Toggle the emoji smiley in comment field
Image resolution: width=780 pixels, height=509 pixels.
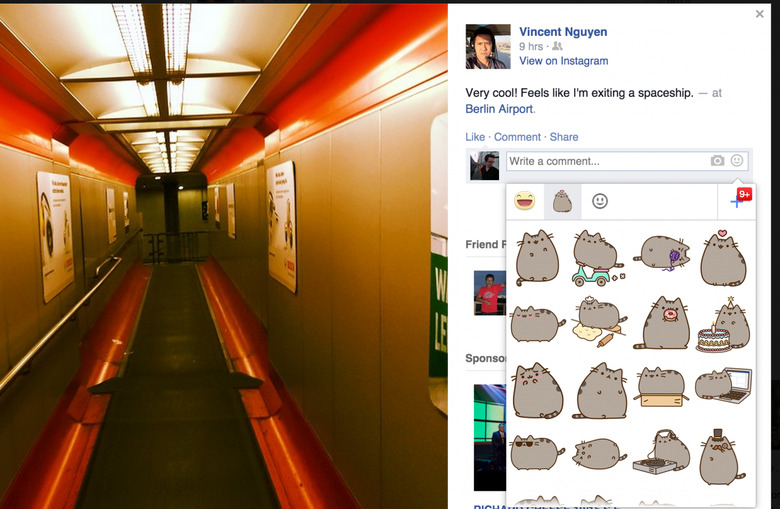(737, 160)
